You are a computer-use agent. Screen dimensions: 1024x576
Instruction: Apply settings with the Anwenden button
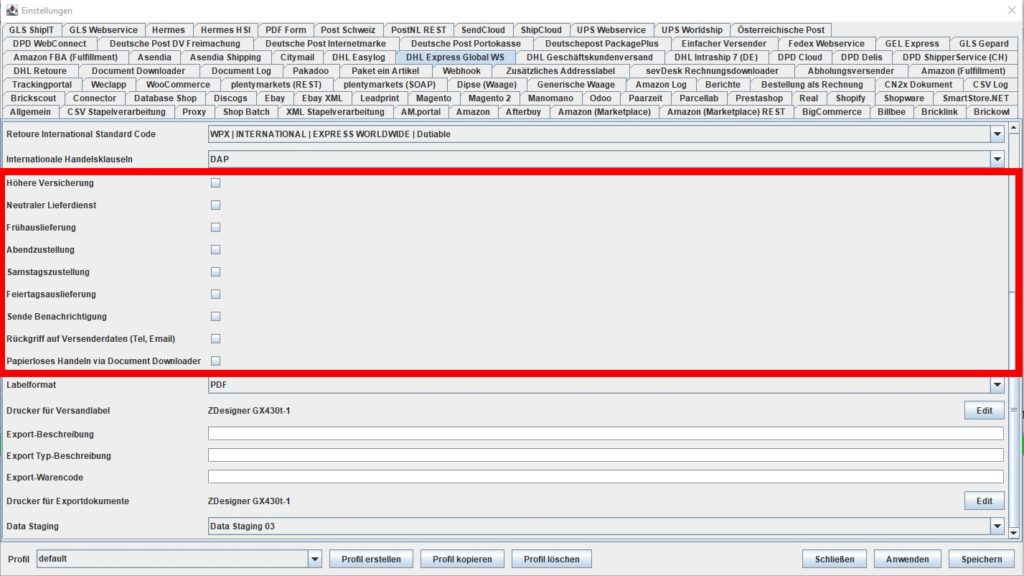tap(907, 559)
